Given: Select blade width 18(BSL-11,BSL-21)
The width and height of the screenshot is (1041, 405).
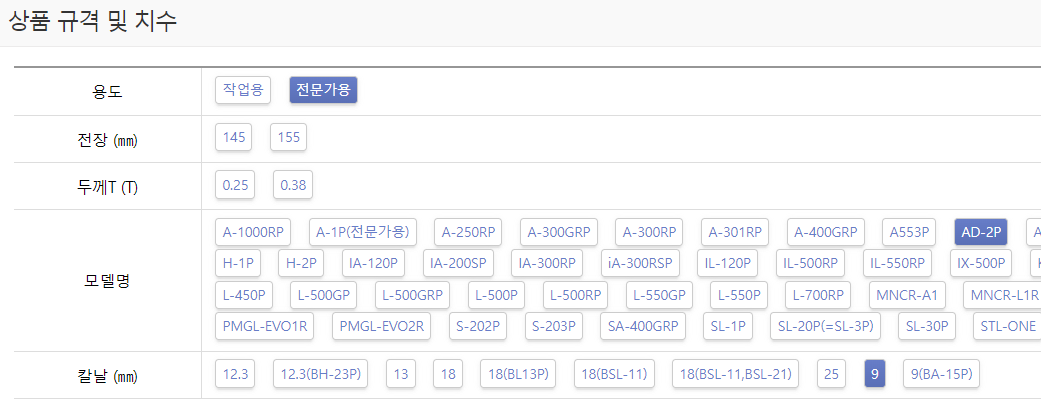Looking at the screenshot, I should (x=736, y=374).
